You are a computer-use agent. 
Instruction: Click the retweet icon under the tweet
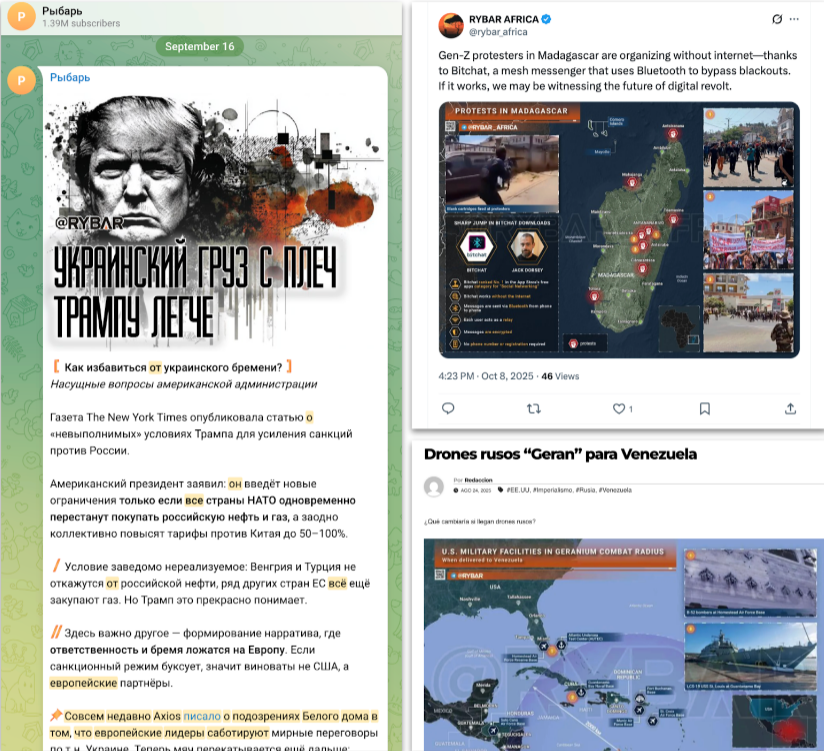point(533,408)
